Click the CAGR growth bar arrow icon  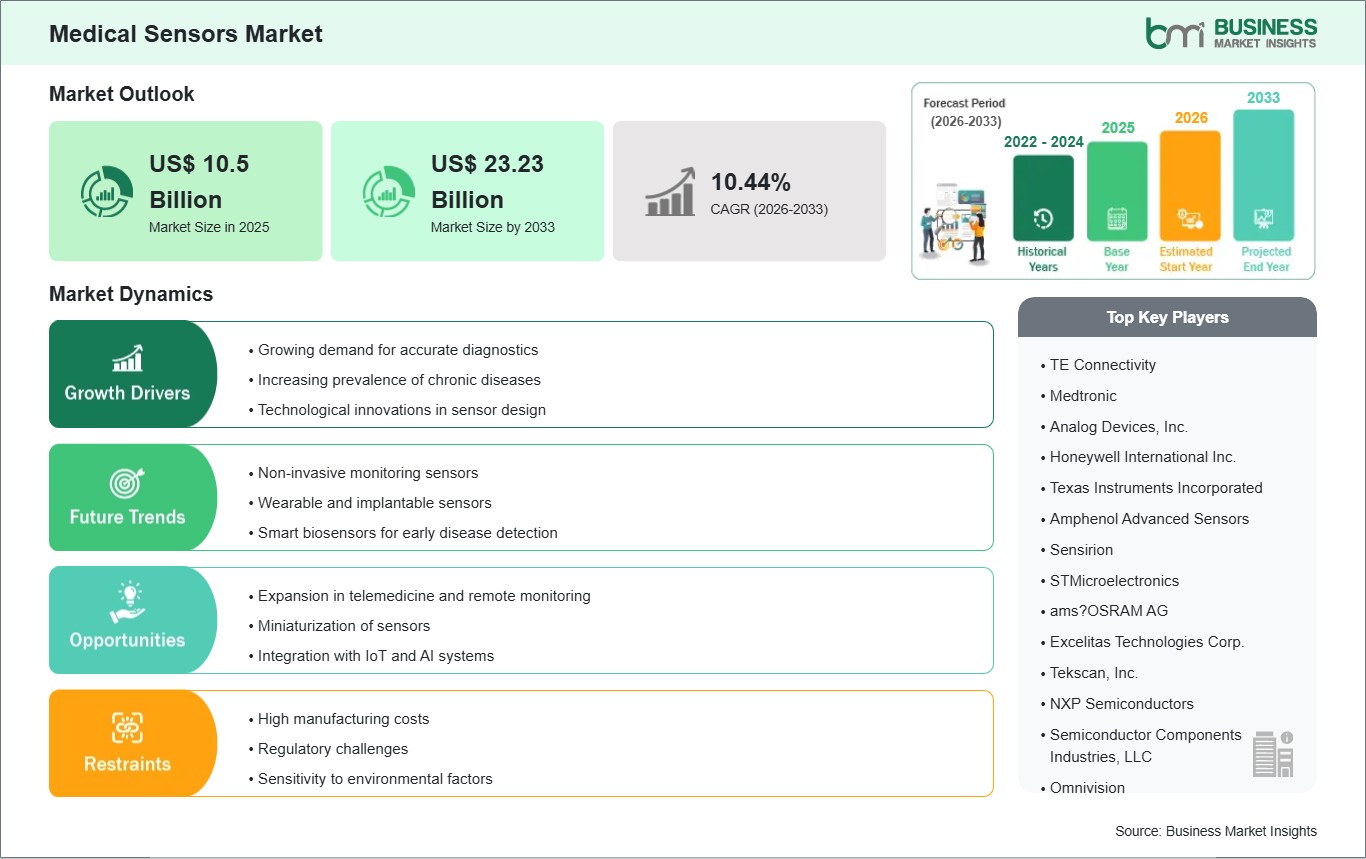(670, 192)
